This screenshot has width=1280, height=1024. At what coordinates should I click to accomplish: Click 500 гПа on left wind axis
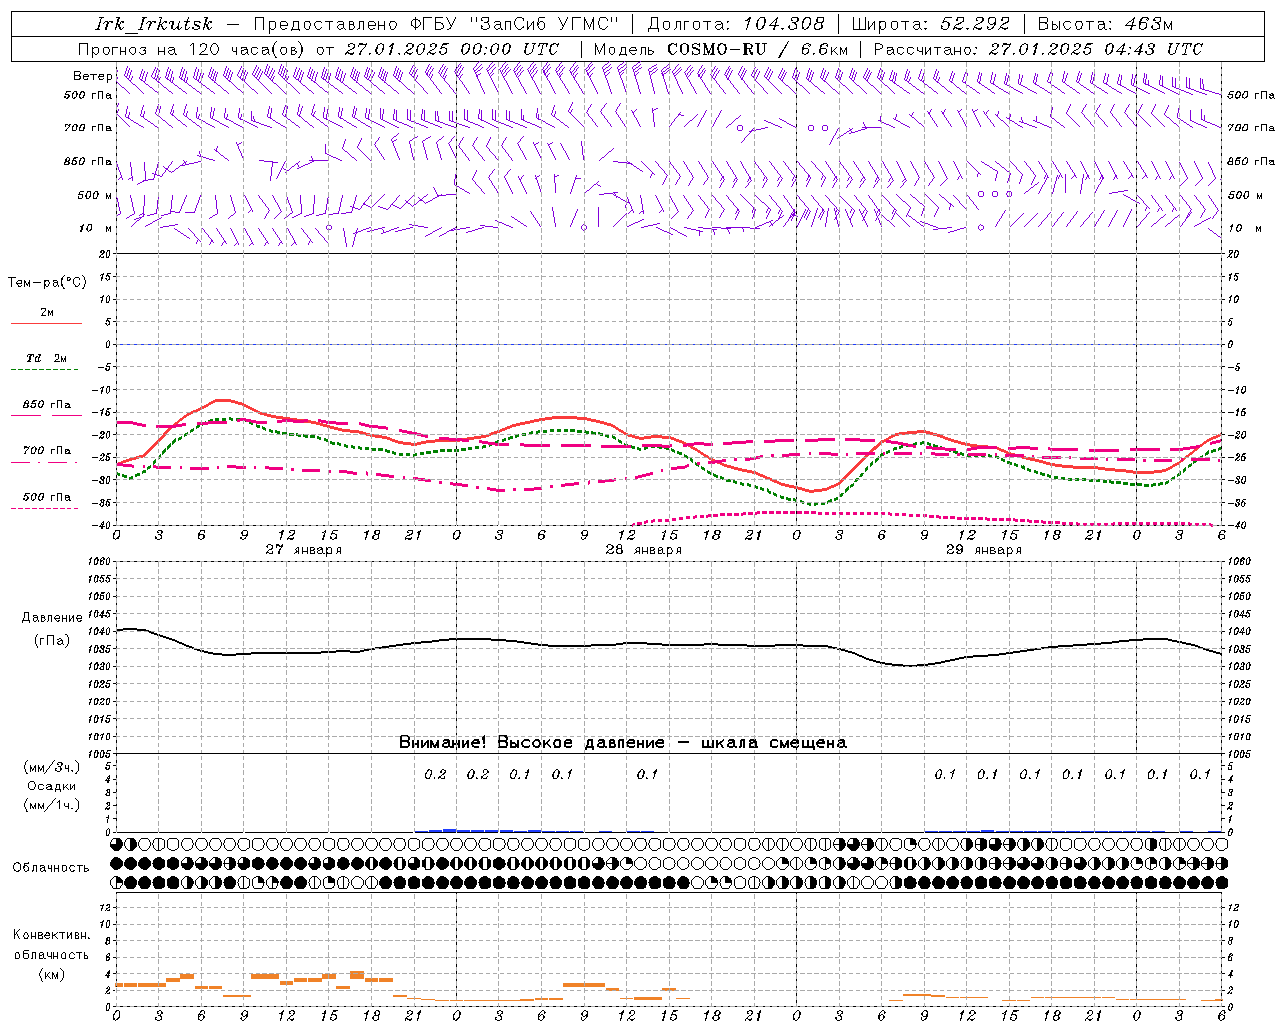point(88,95)
